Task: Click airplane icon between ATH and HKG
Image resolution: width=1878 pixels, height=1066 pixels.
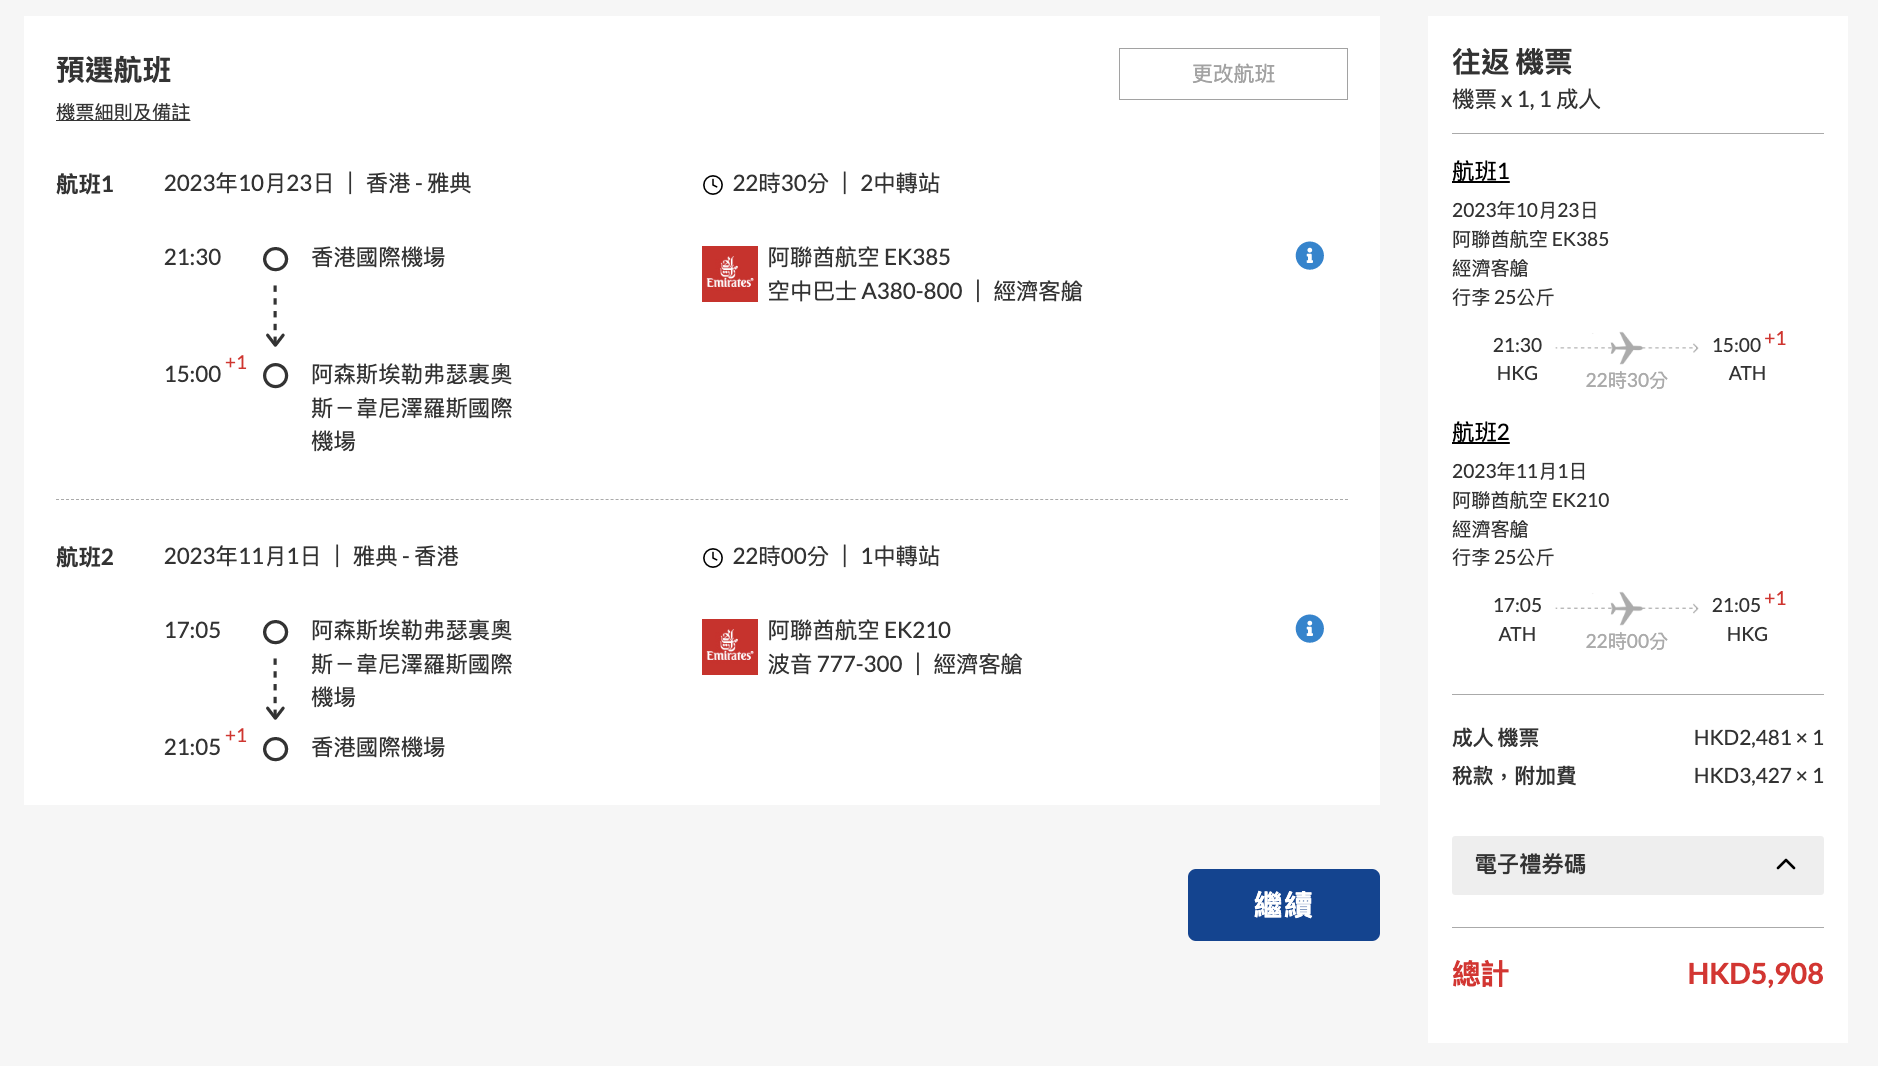Action: pyautogui.click(x=1626, y=608)
